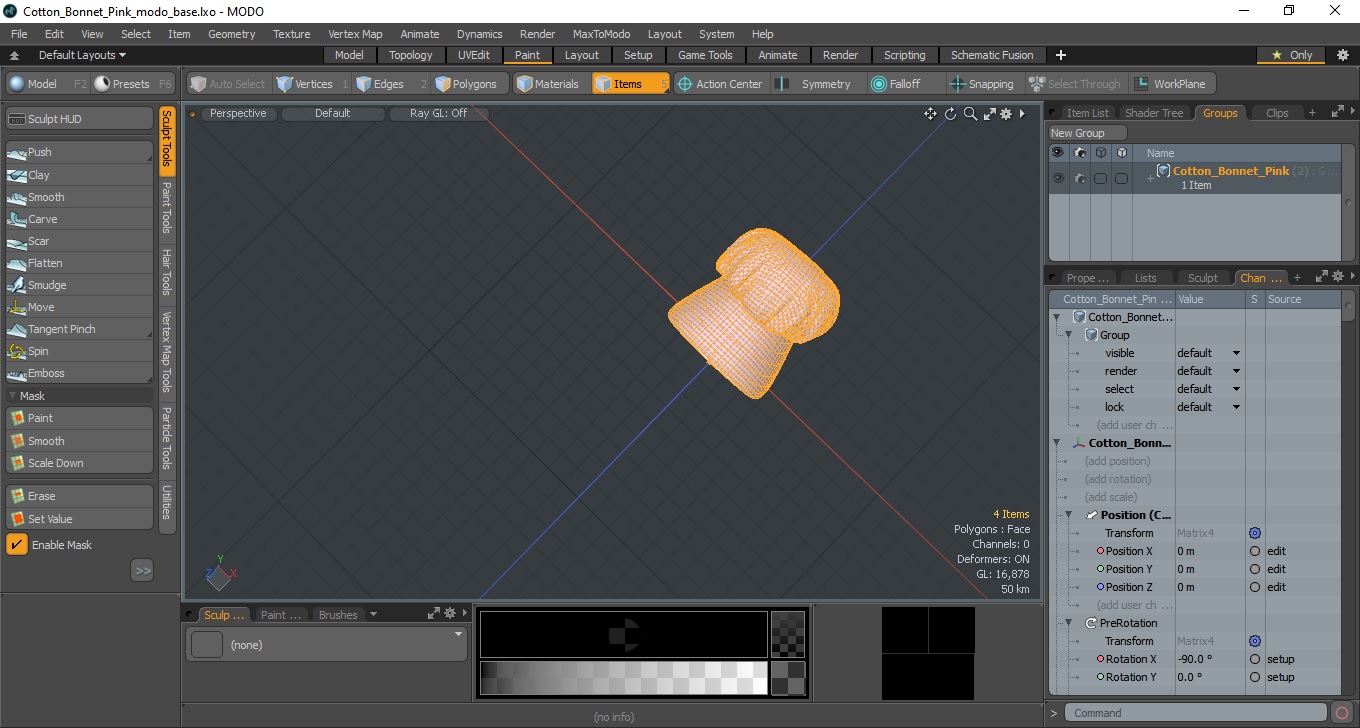Toggle Rotation X keyframe circle
The height and width of the screenshot is (728, 1360).
click(x=1254, y=659)
